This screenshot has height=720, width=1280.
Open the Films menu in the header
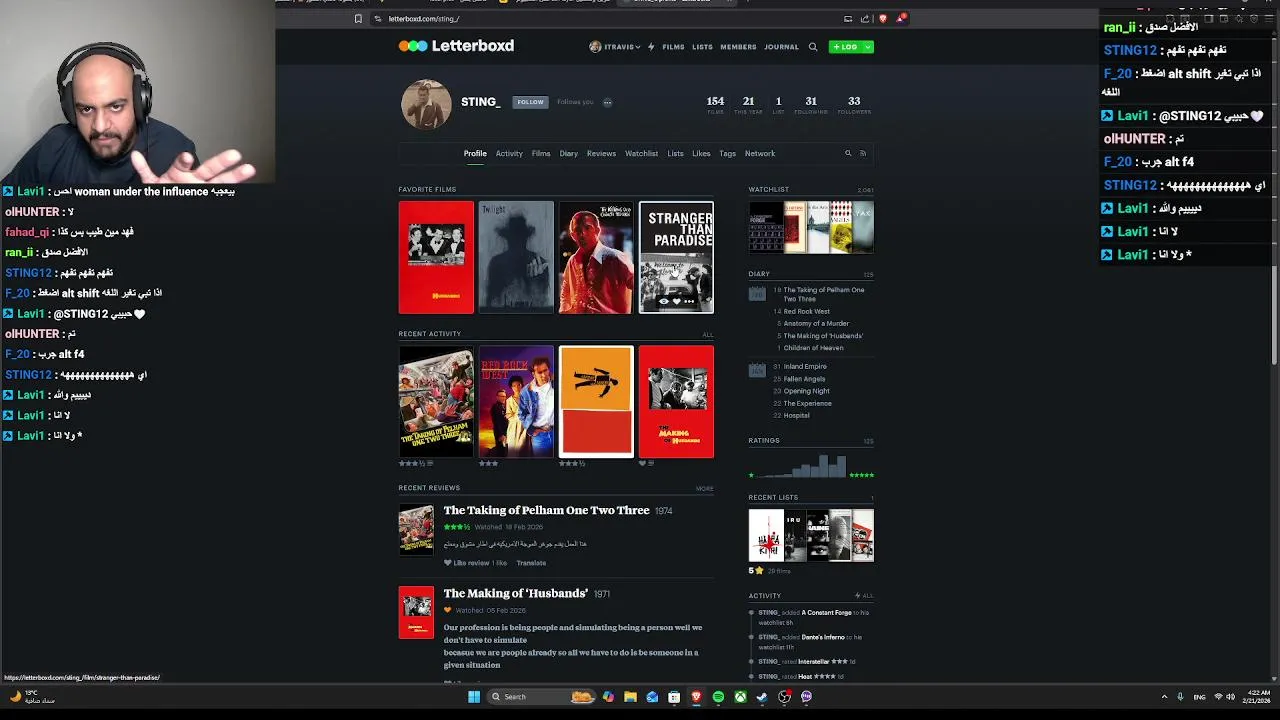pos(673,47)
